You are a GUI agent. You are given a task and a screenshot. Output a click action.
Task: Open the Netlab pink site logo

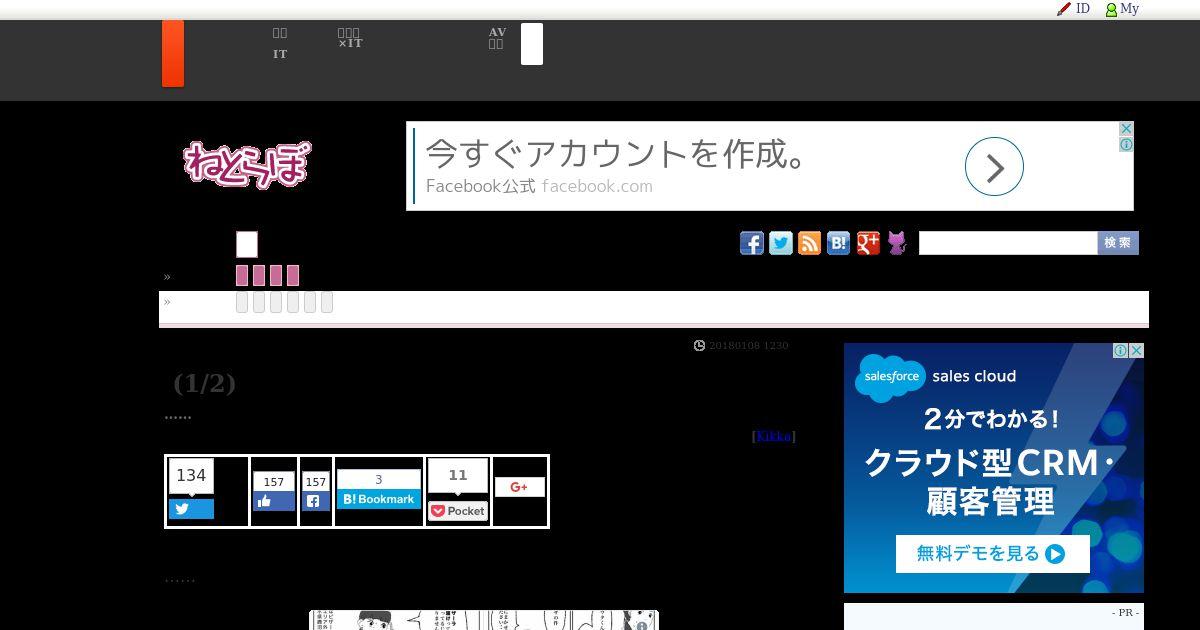(x=247, y=164)
